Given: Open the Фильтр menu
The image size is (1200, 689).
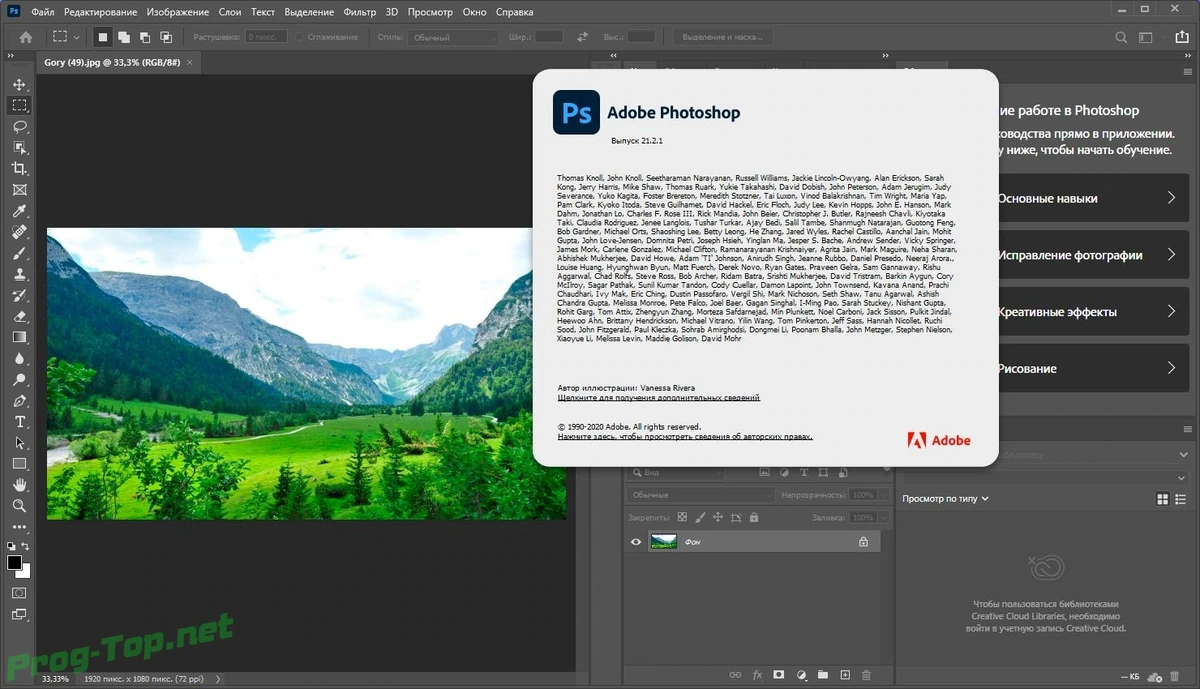Looking at the screenshot, I should 360,12.
